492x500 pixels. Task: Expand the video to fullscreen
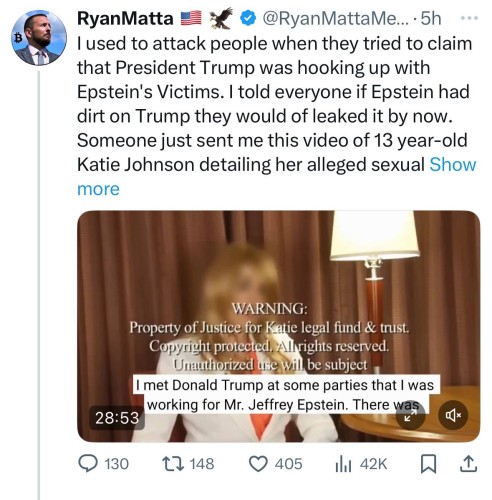410,415
